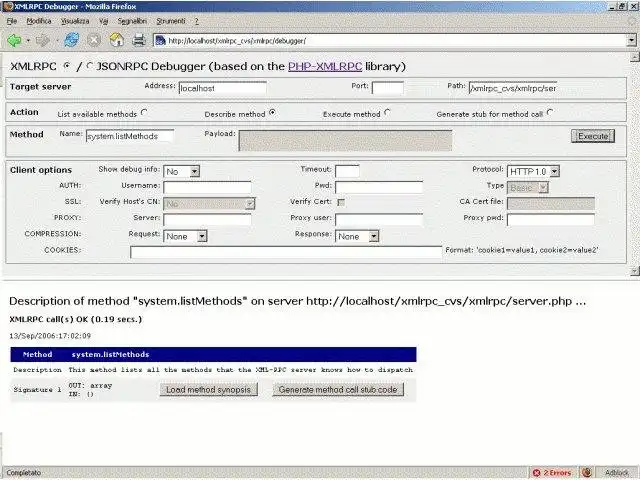Screen dimensions: 640x480
Task: Open the Protocol HTTP 1.0 dropdown
Action: pyautogui.click(x=533, y=171)
